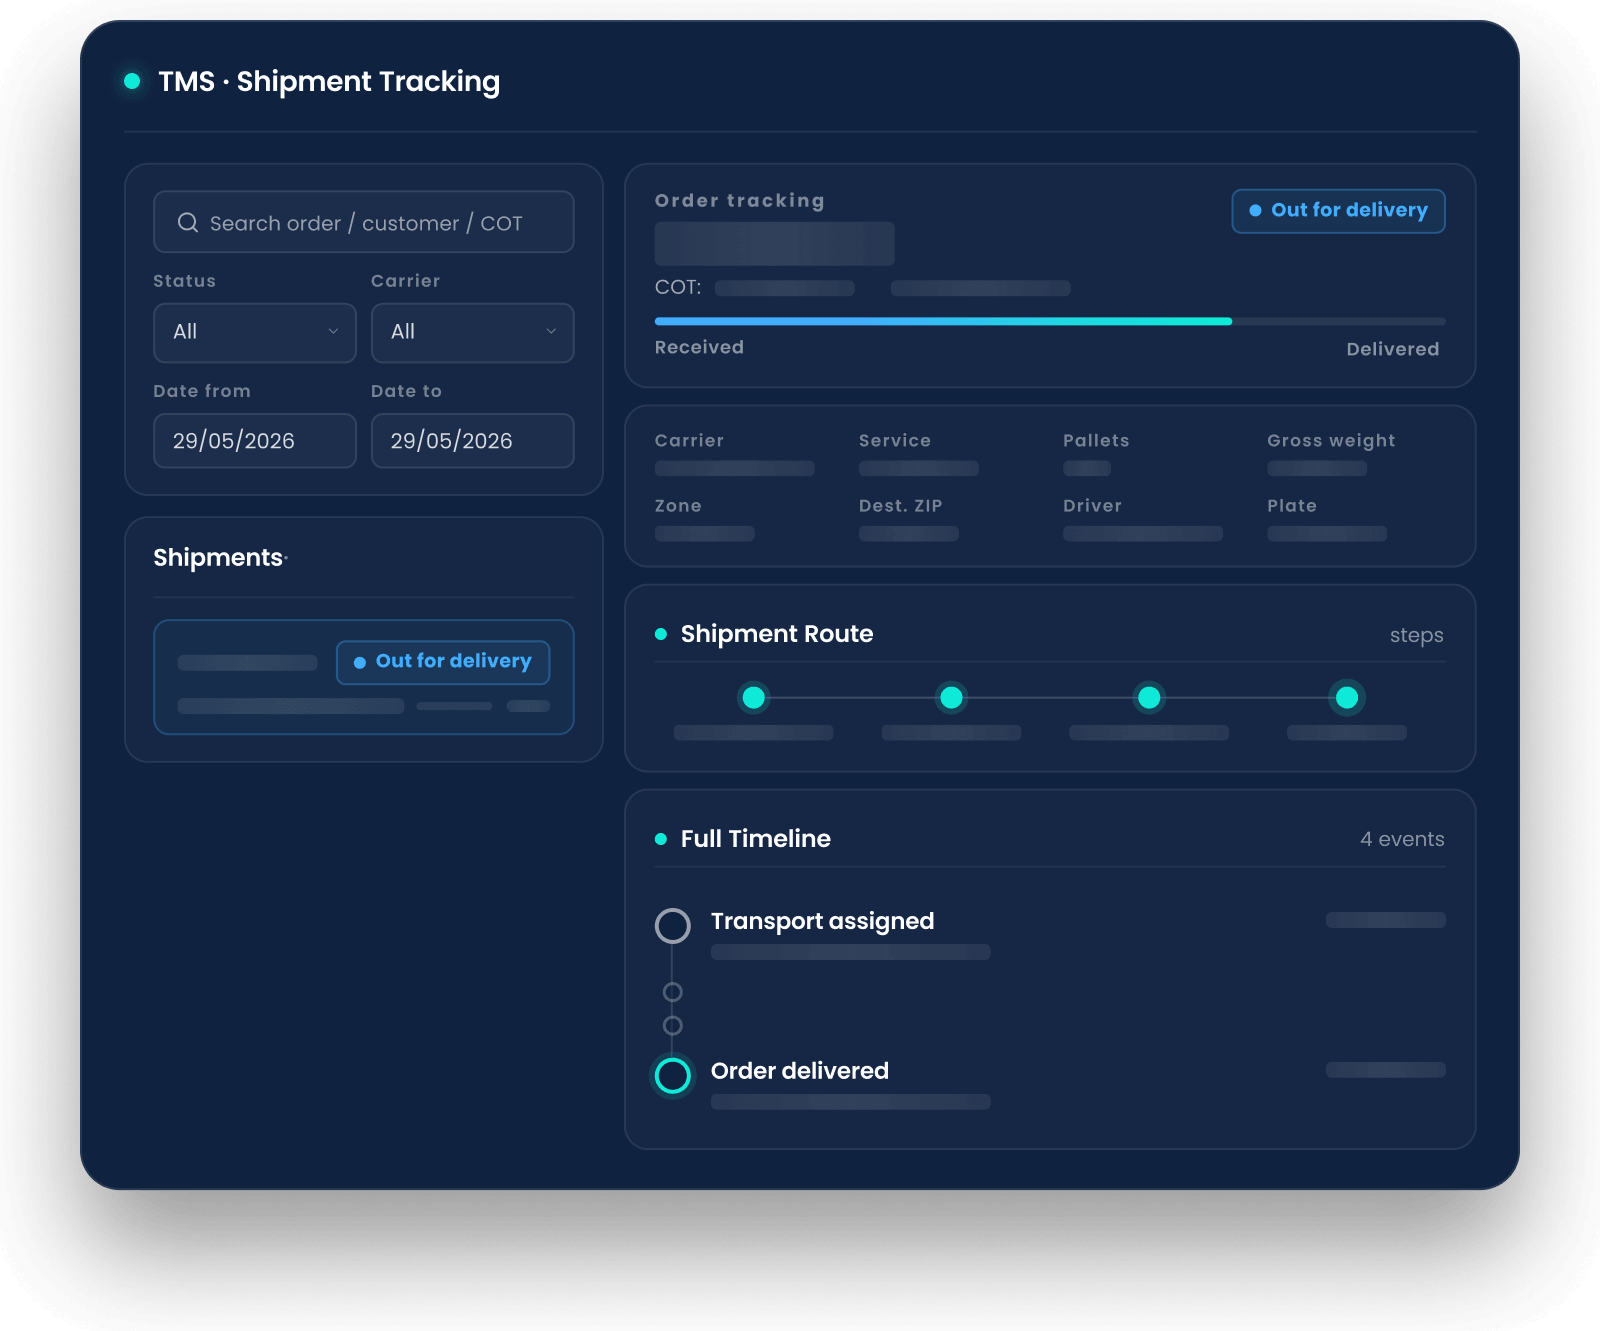Click the Received label under progress bar

pyautogui.click(x=699, y=347)
